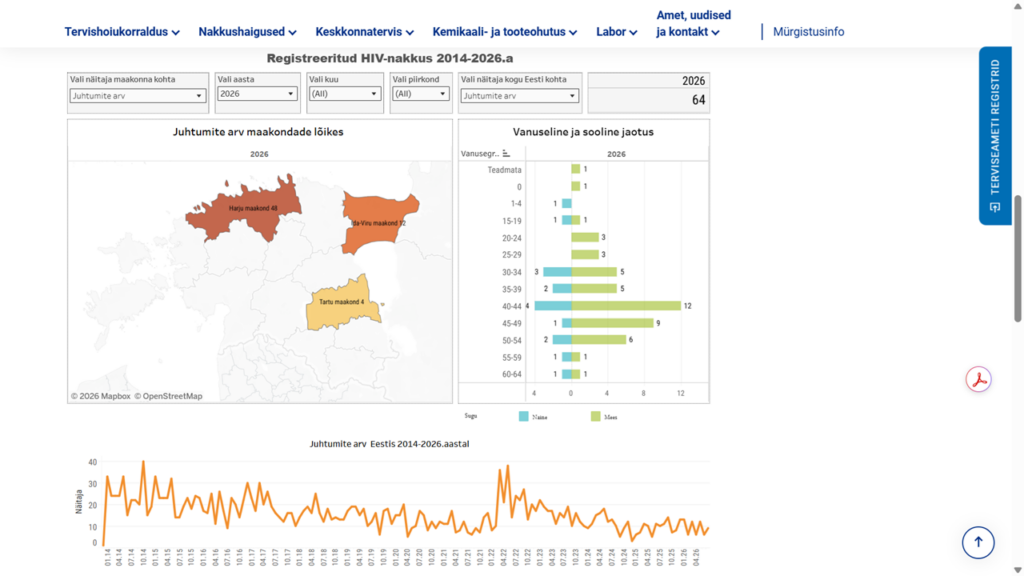Click the Vanuseline ja sooline jaotus title
This screenshot has width=1024, height=576.
pyautogui.click(x=583, y=132)
